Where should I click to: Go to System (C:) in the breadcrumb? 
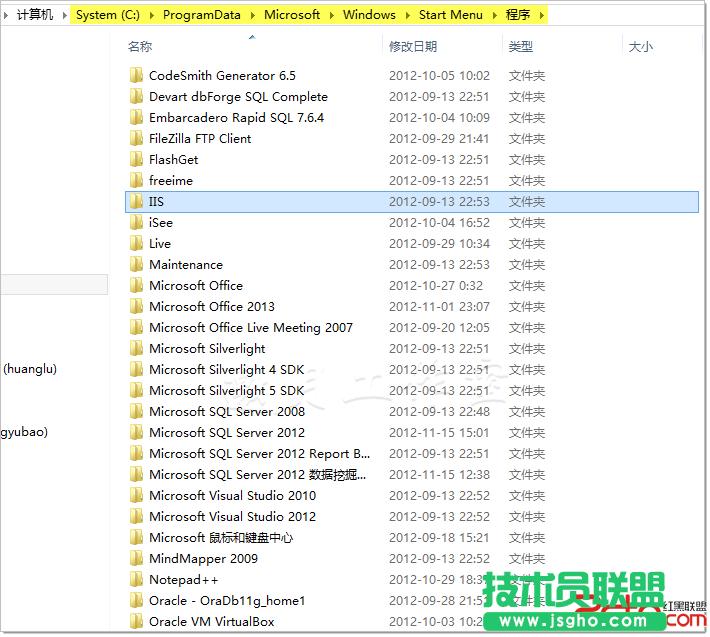coord(108,15)
